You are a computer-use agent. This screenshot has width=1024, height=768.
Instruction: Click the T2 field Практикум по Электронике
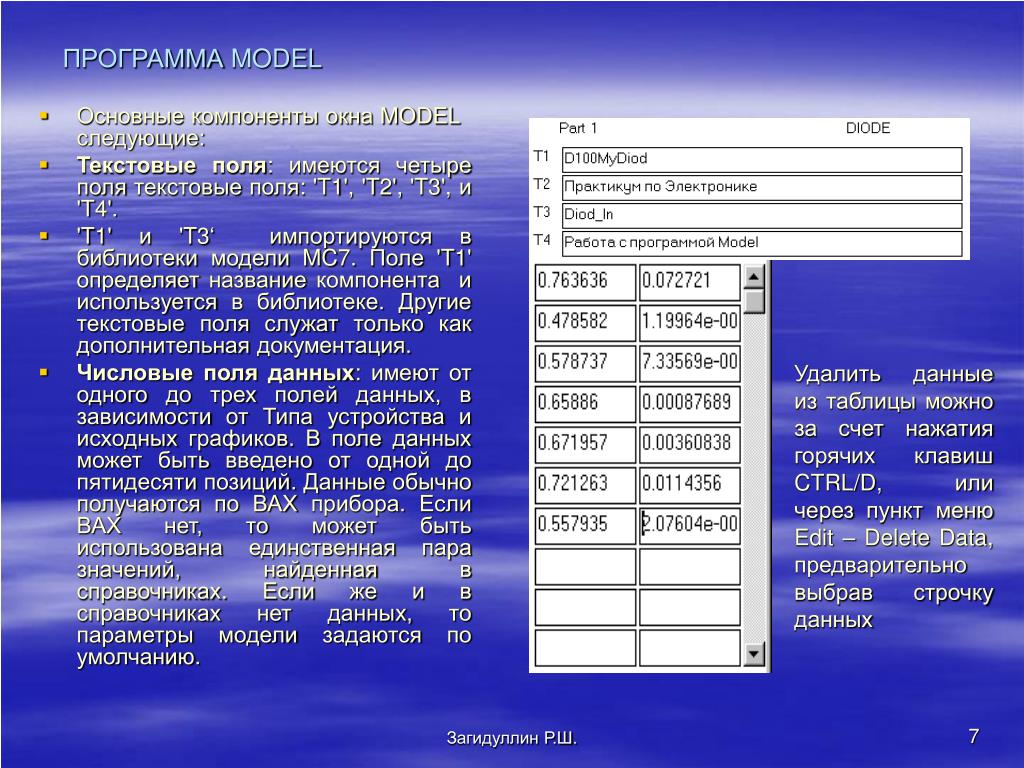click(761, 187)
